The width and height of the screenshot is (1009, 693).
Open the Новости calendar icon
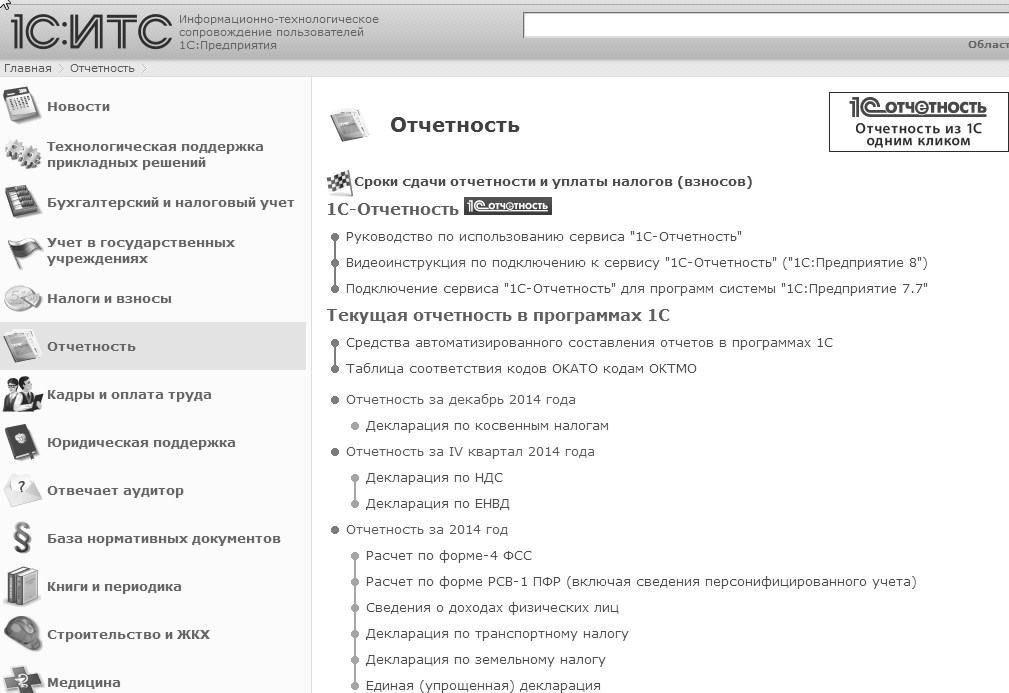pos(22,106)
